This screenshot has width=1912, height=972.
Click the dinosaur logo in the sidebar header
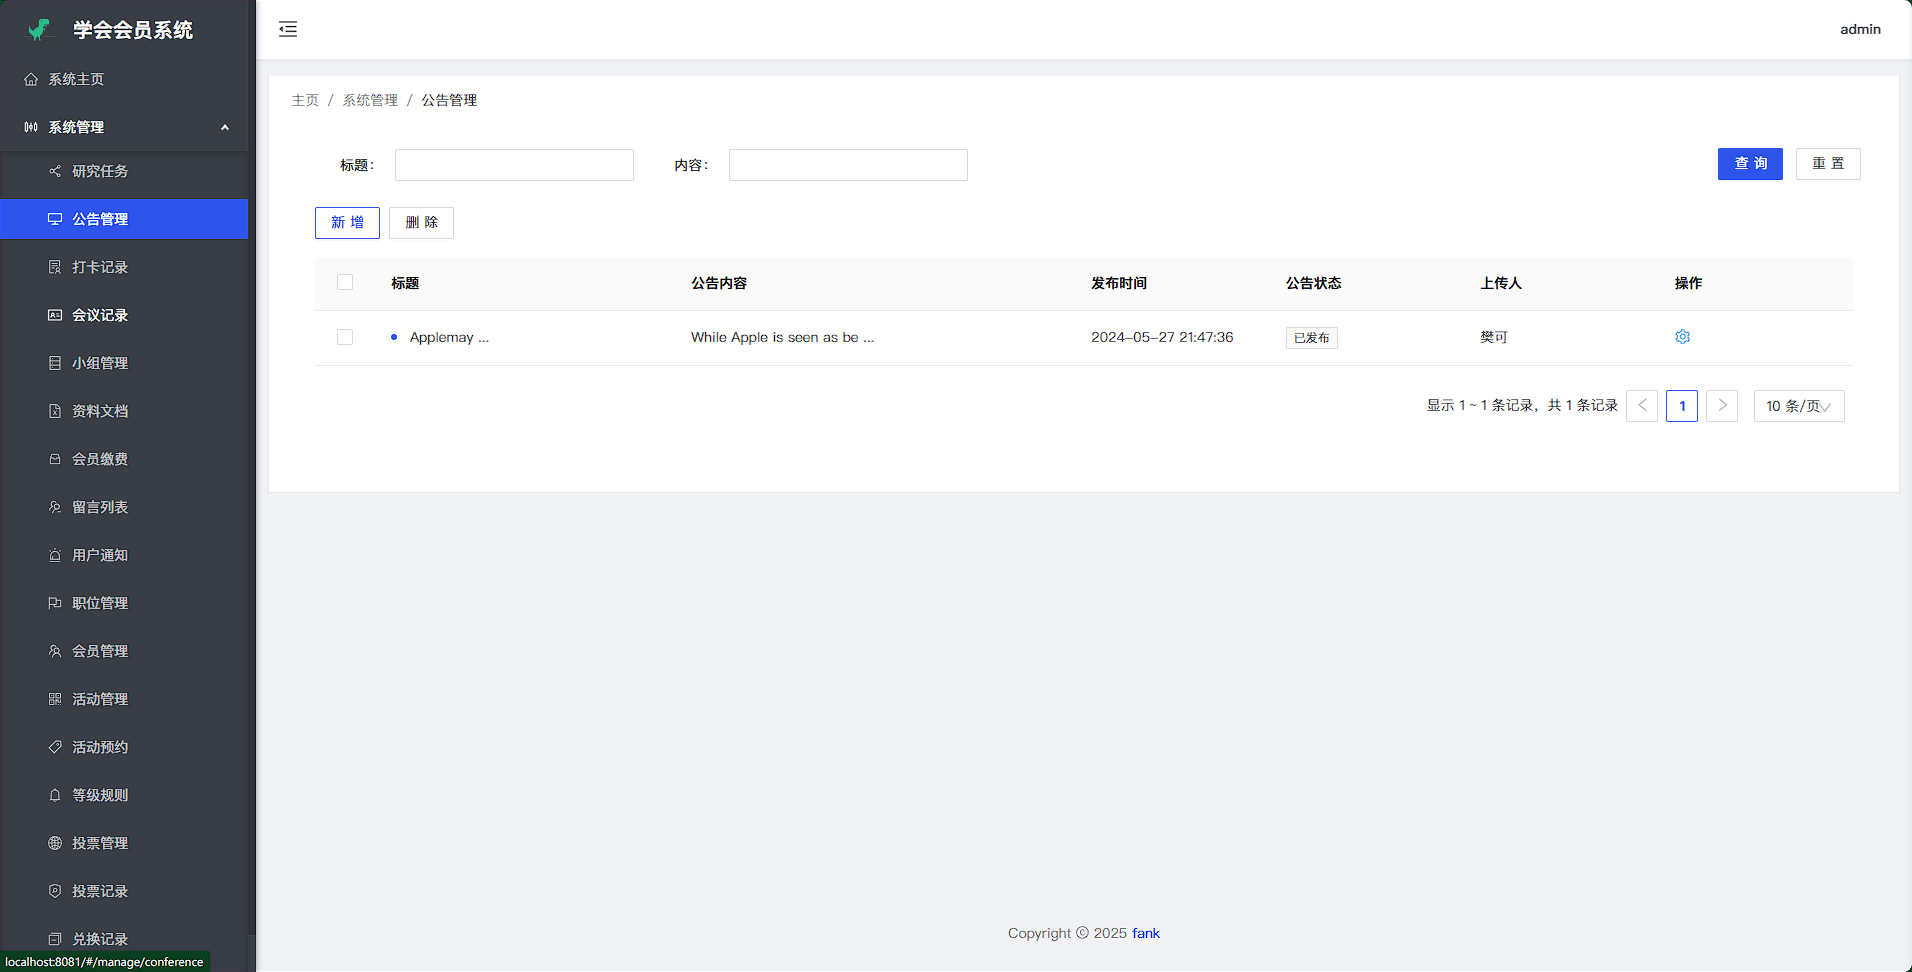[39, 30]
